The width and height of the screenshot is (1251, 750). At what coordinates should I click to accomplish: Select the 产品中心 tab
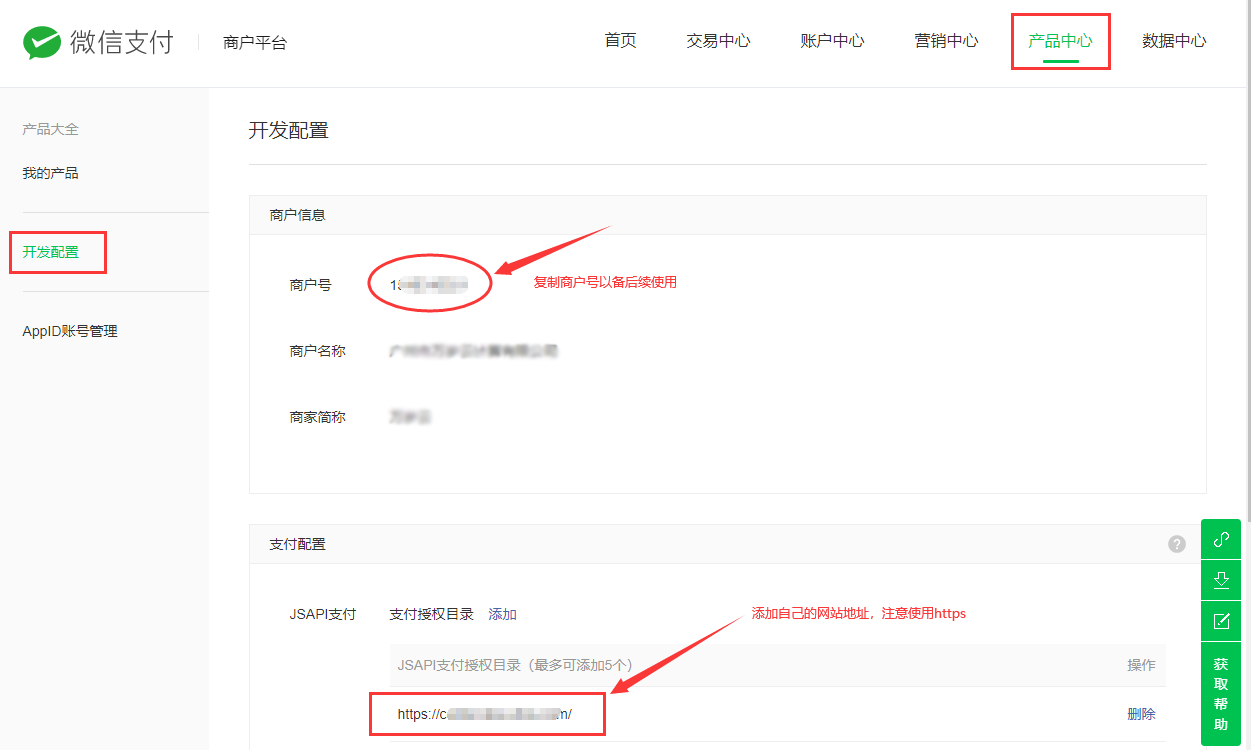[1060, 41]
